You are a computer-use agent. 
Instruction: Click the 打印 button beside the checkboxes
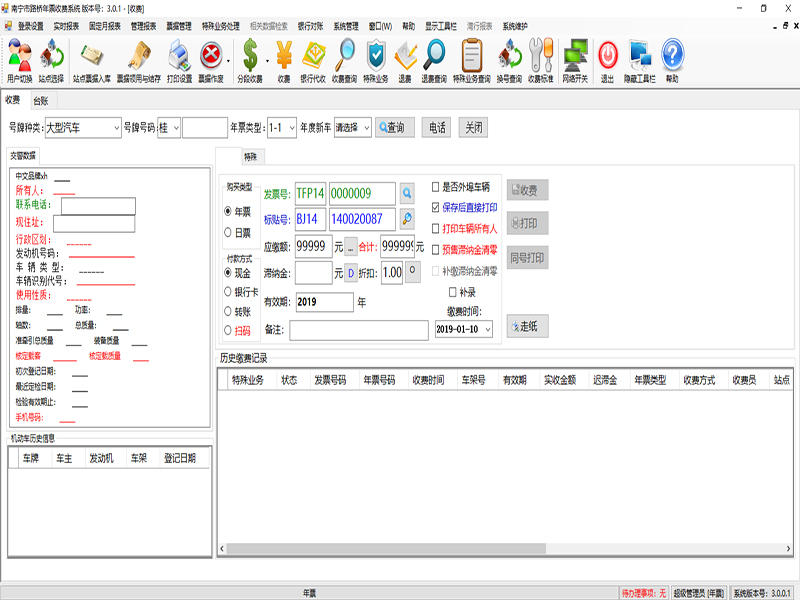click(528, 223)
